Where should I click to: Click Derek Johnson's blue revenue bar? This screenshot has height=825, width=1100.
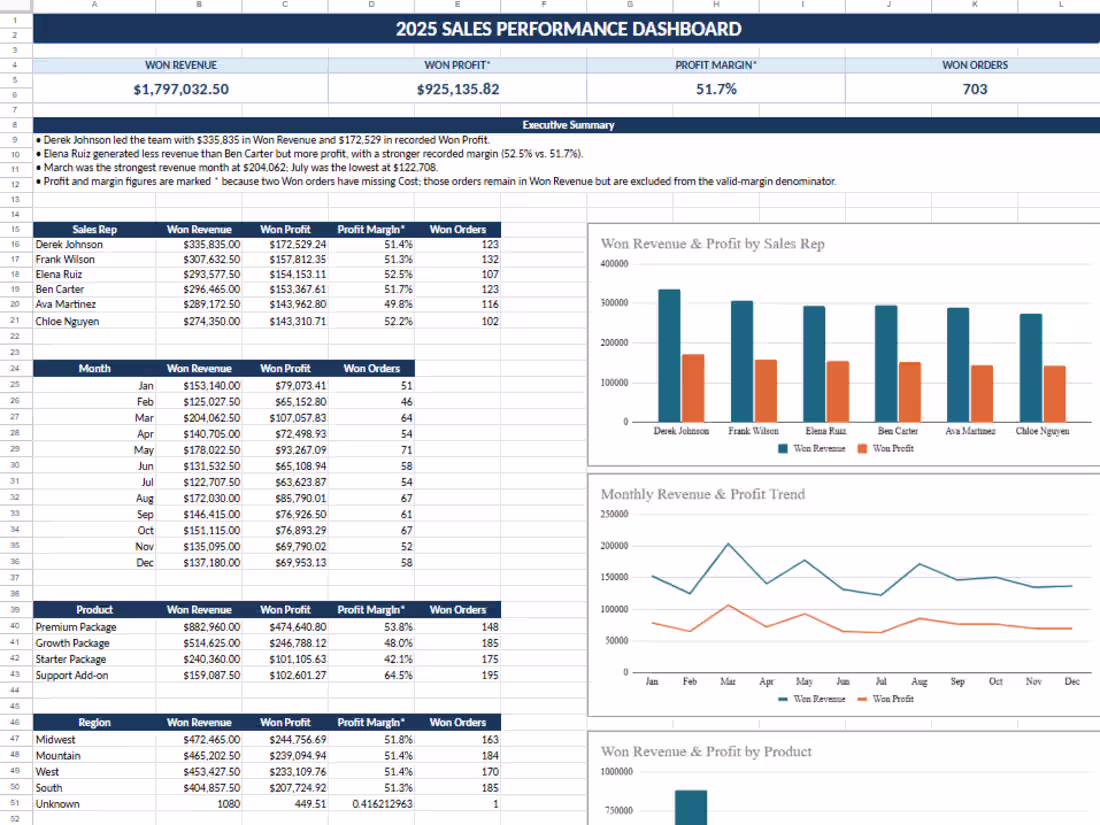coord(669,356)
